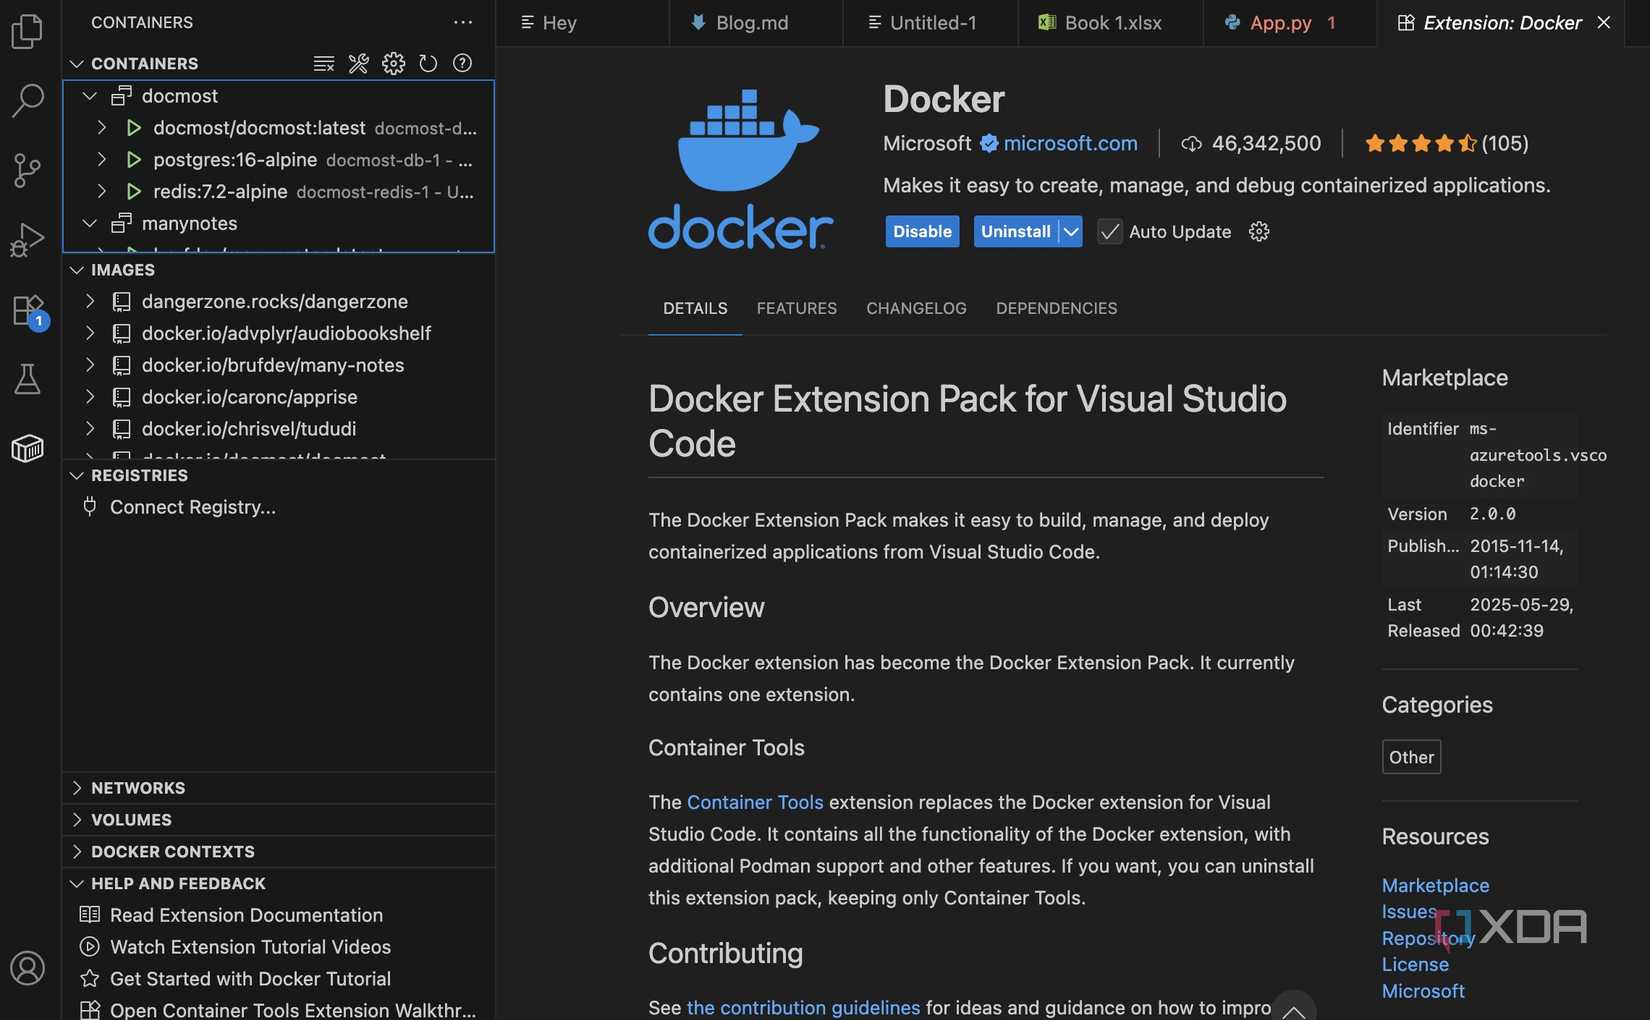The width and height of the screenshot is (1650, 1020).
Task: Open the Containers overflow menu
Action: [x=462, y=22]
